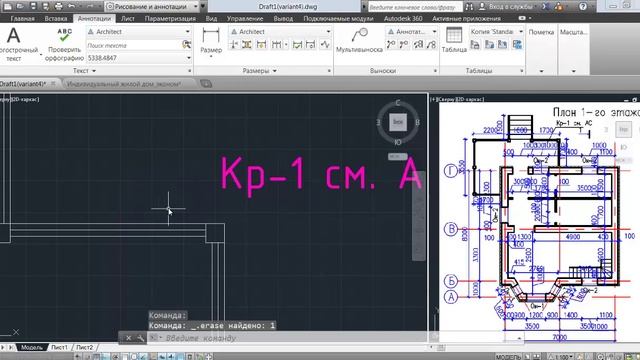Click the binoculars search icon in title bar
Viewport: 640px width, 360px height.
[x=469, y=7]
